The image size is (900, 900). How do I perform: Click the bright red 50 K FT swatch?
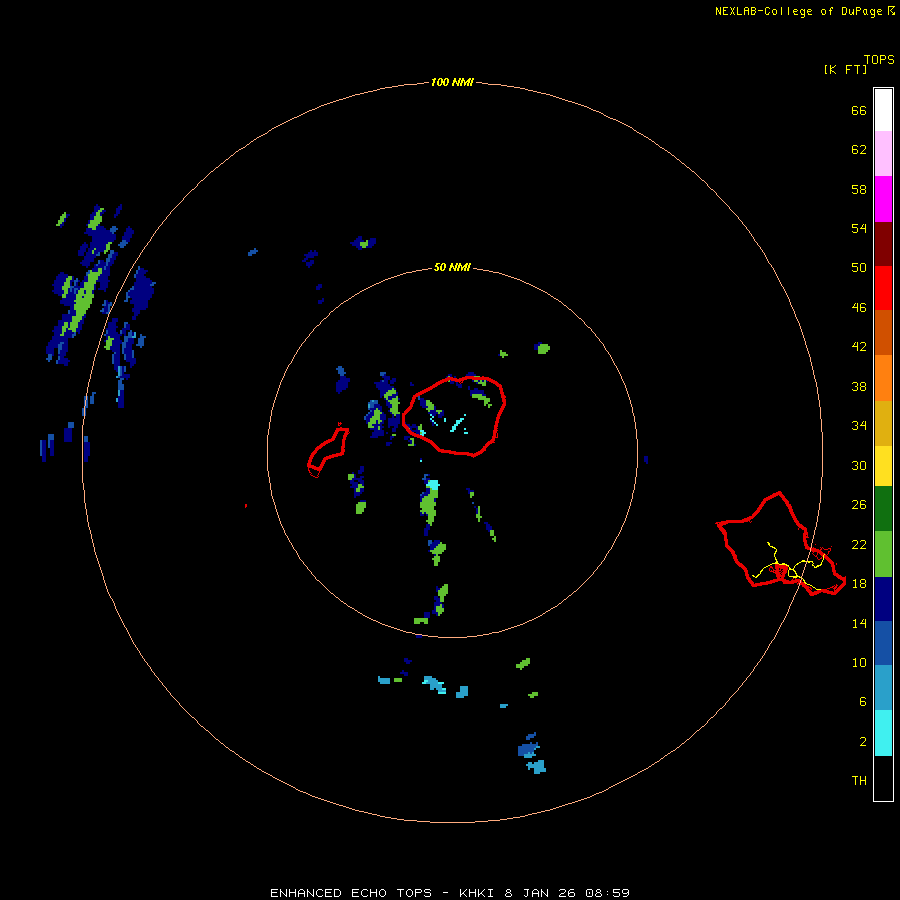[x=883, y=288]
